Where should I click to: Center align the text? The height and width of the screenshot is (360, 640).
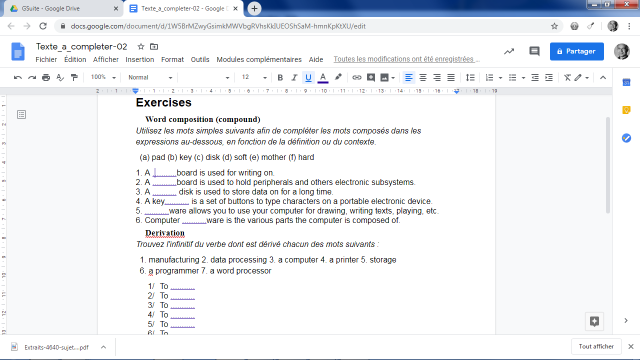tap(423, 78)
